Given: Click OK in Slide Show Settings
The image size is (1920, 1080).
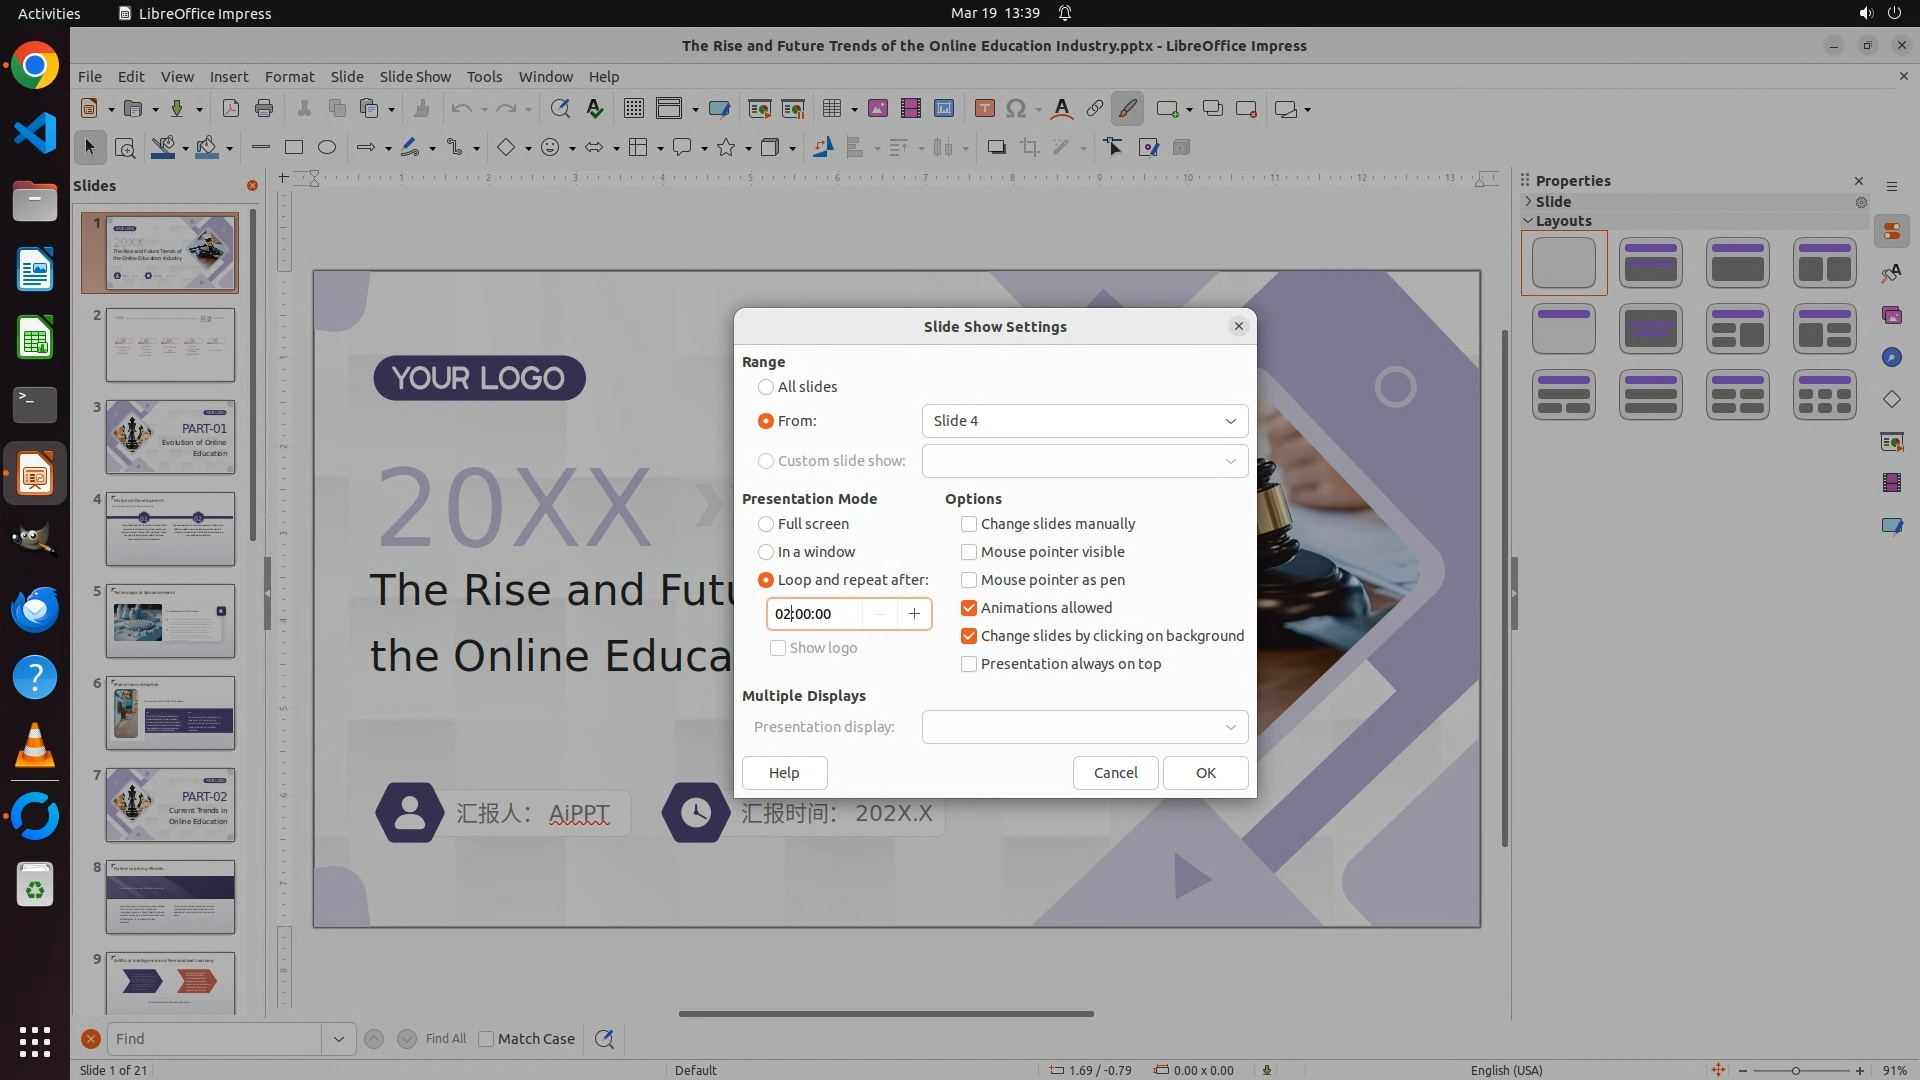Looking at the screenshot, I should [x=1206, y=773].
